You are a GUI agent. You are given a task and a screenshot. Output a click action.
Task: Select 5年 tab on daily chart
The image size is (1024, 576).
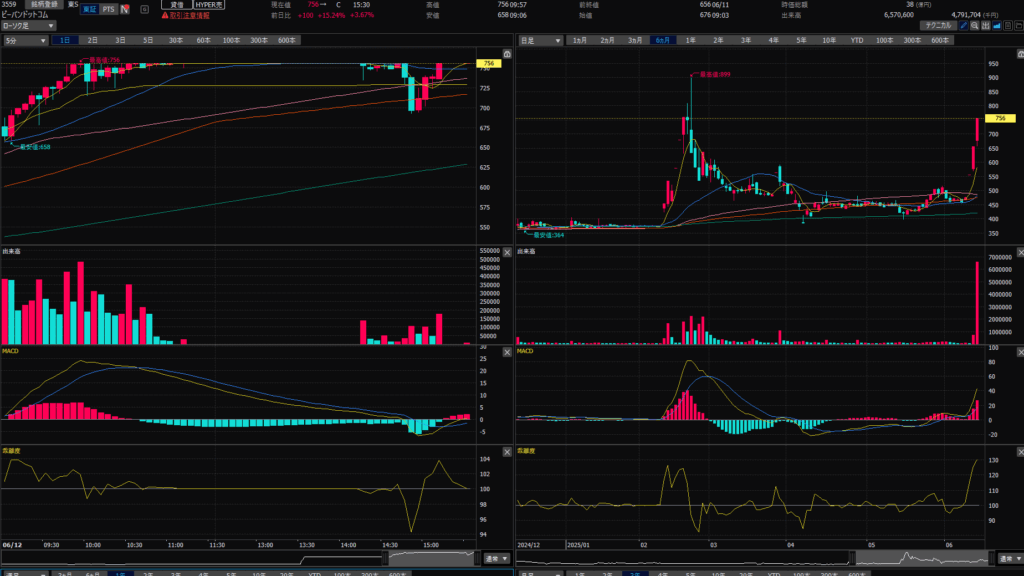pos(801,40)
